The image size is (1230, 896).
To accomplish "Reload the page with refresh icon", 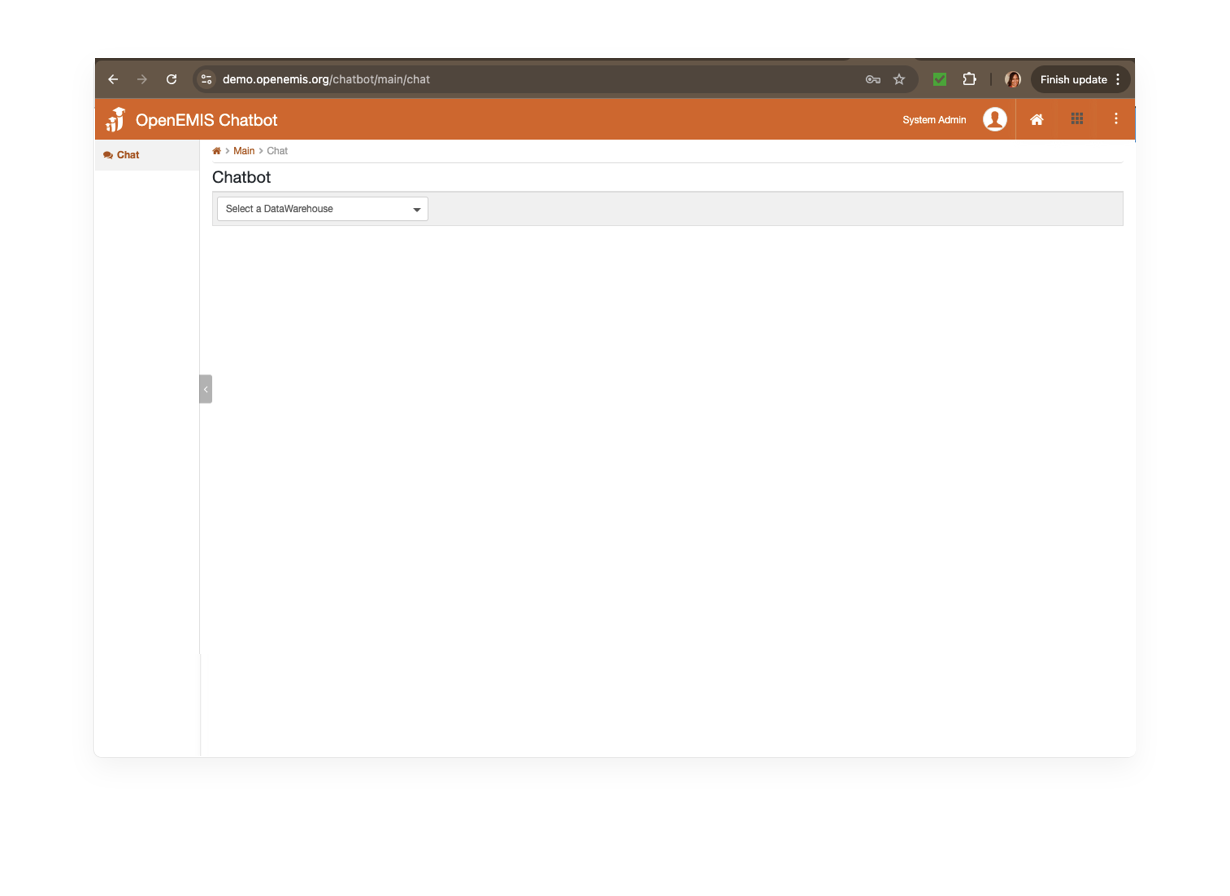I will coord(171,79).
